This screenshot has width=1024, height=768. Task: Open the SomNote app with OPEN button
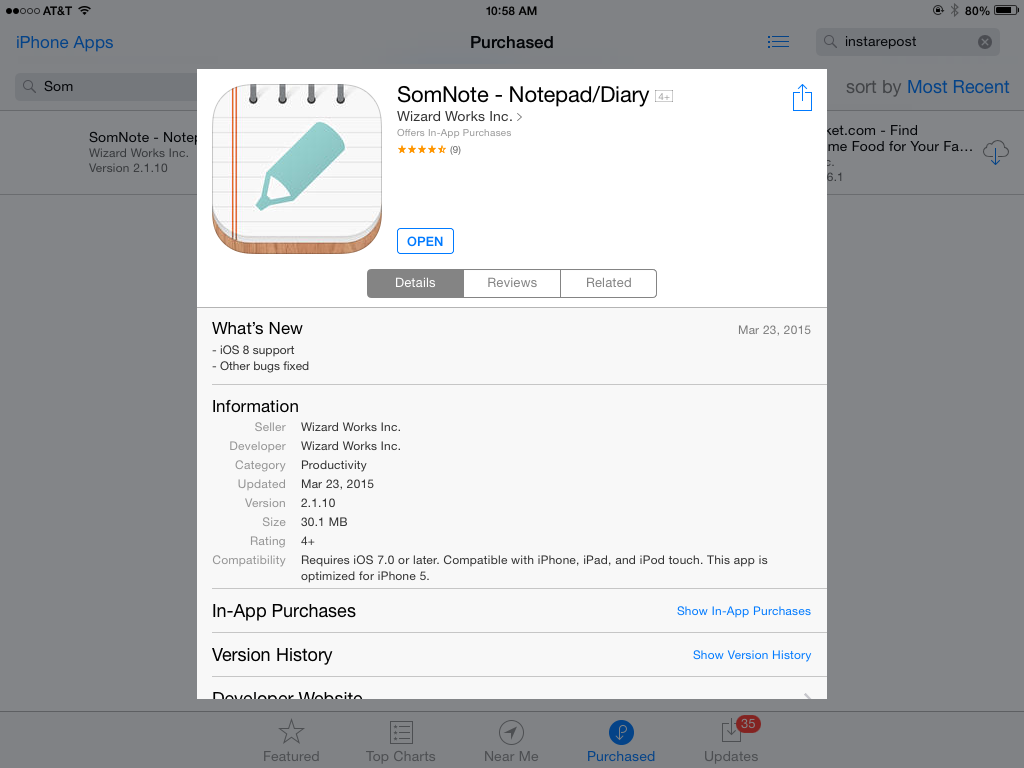(x=425, y=241)
